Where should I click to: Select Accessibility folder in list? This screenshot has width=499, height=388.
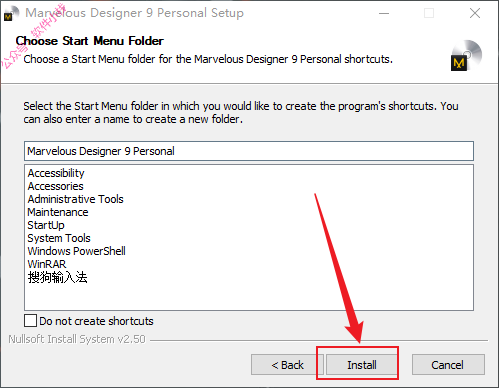click(56, 173)
